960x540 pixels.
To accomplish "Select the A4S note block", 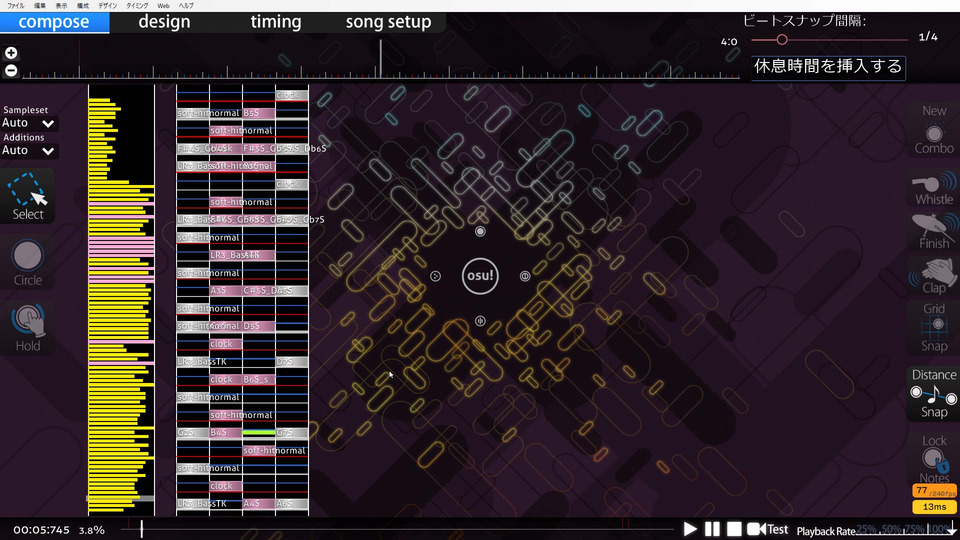I will click(x=258, y=504).
